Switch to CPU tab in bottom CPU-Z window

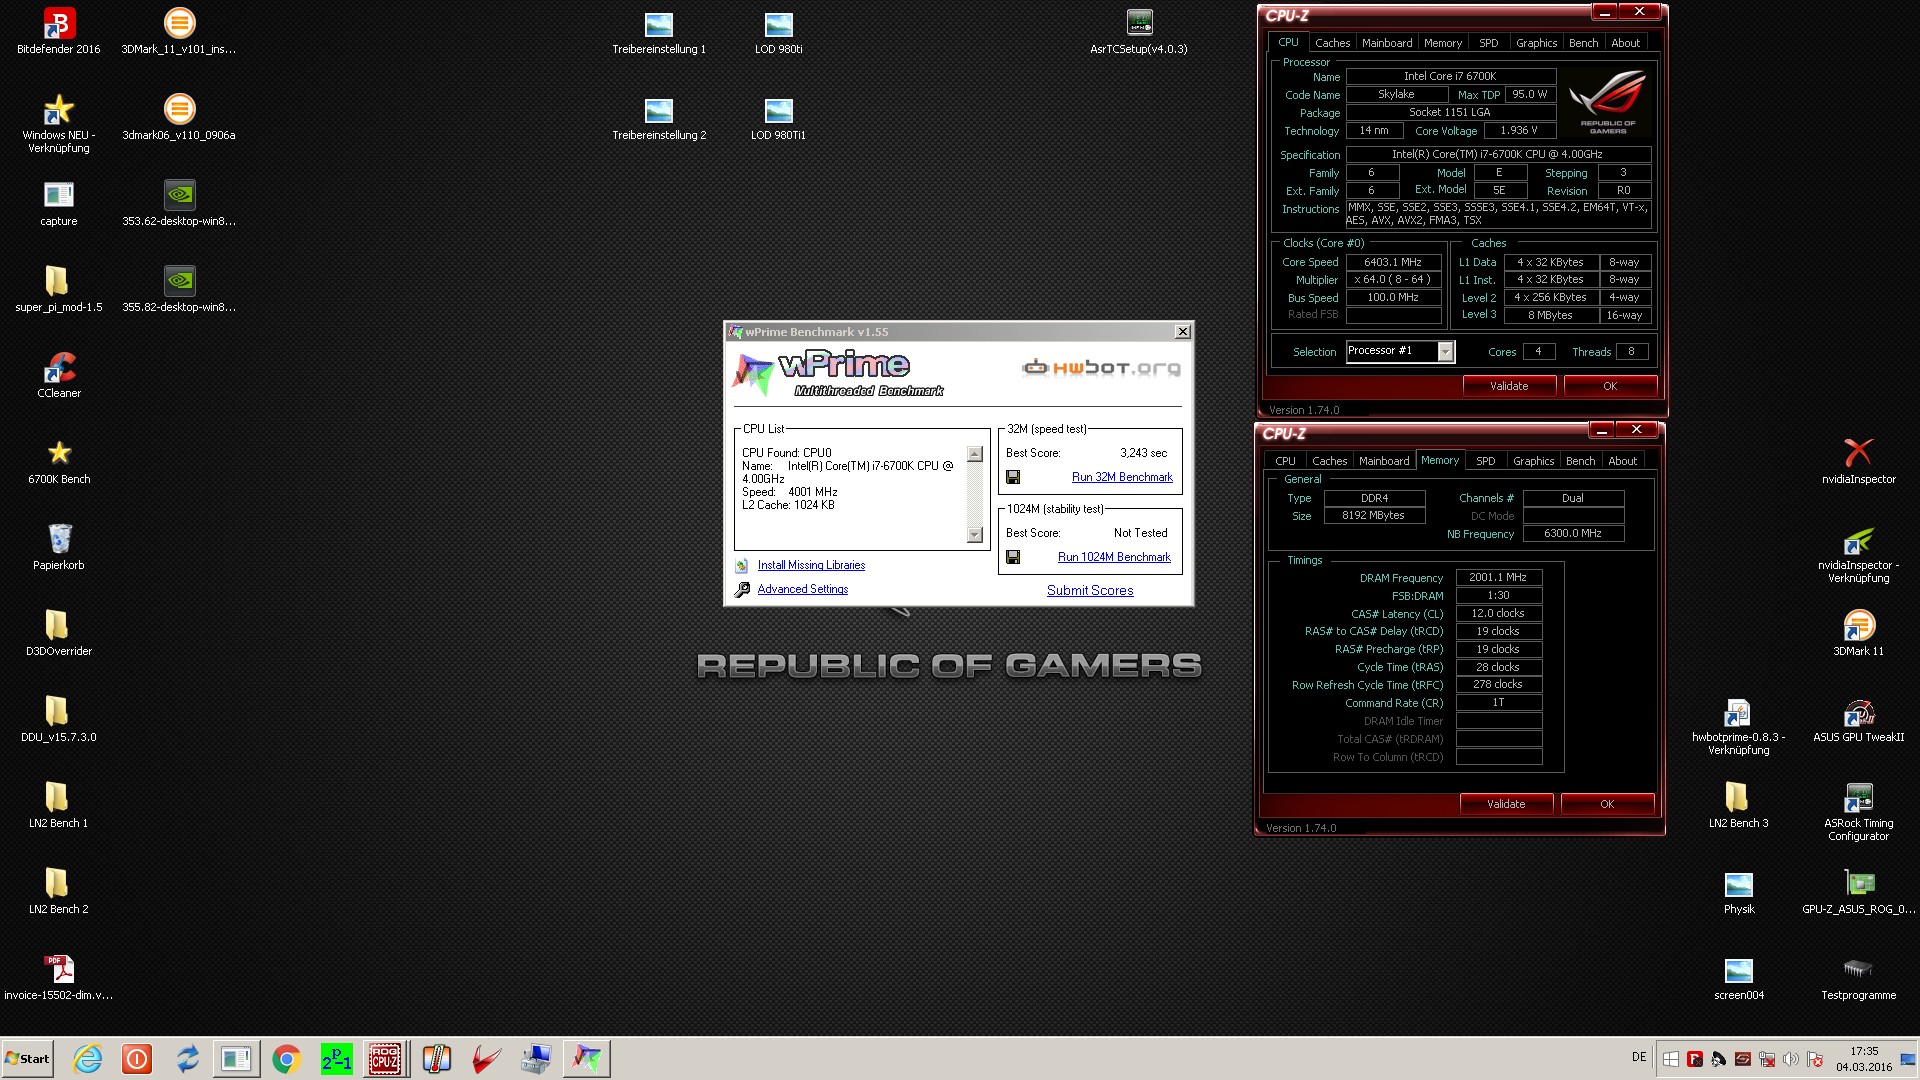point(1285,461)
